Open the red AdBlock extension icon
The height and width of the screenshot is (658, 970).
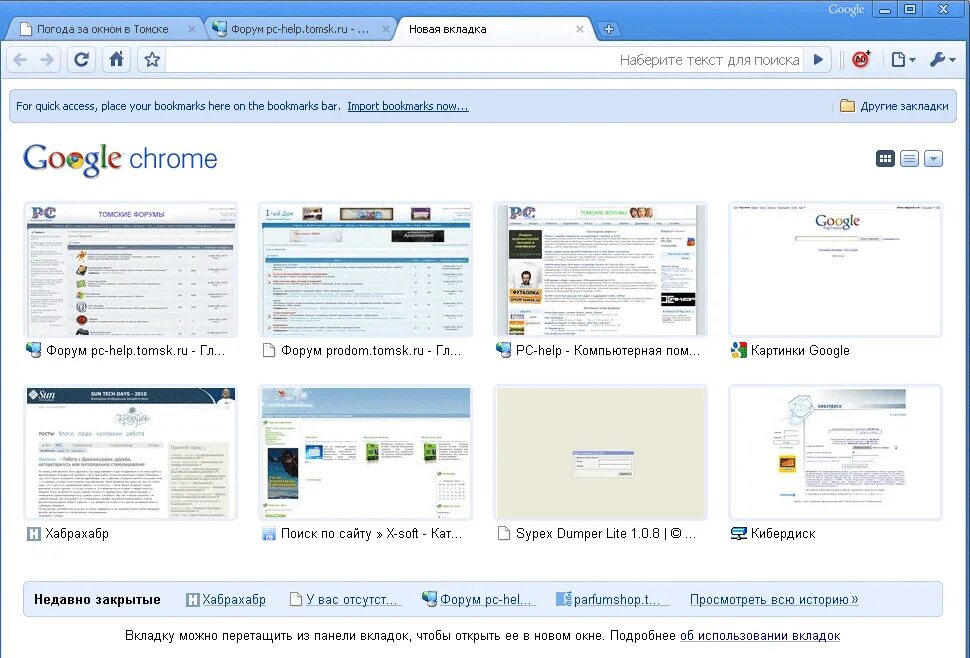click(x=861, y=59)
